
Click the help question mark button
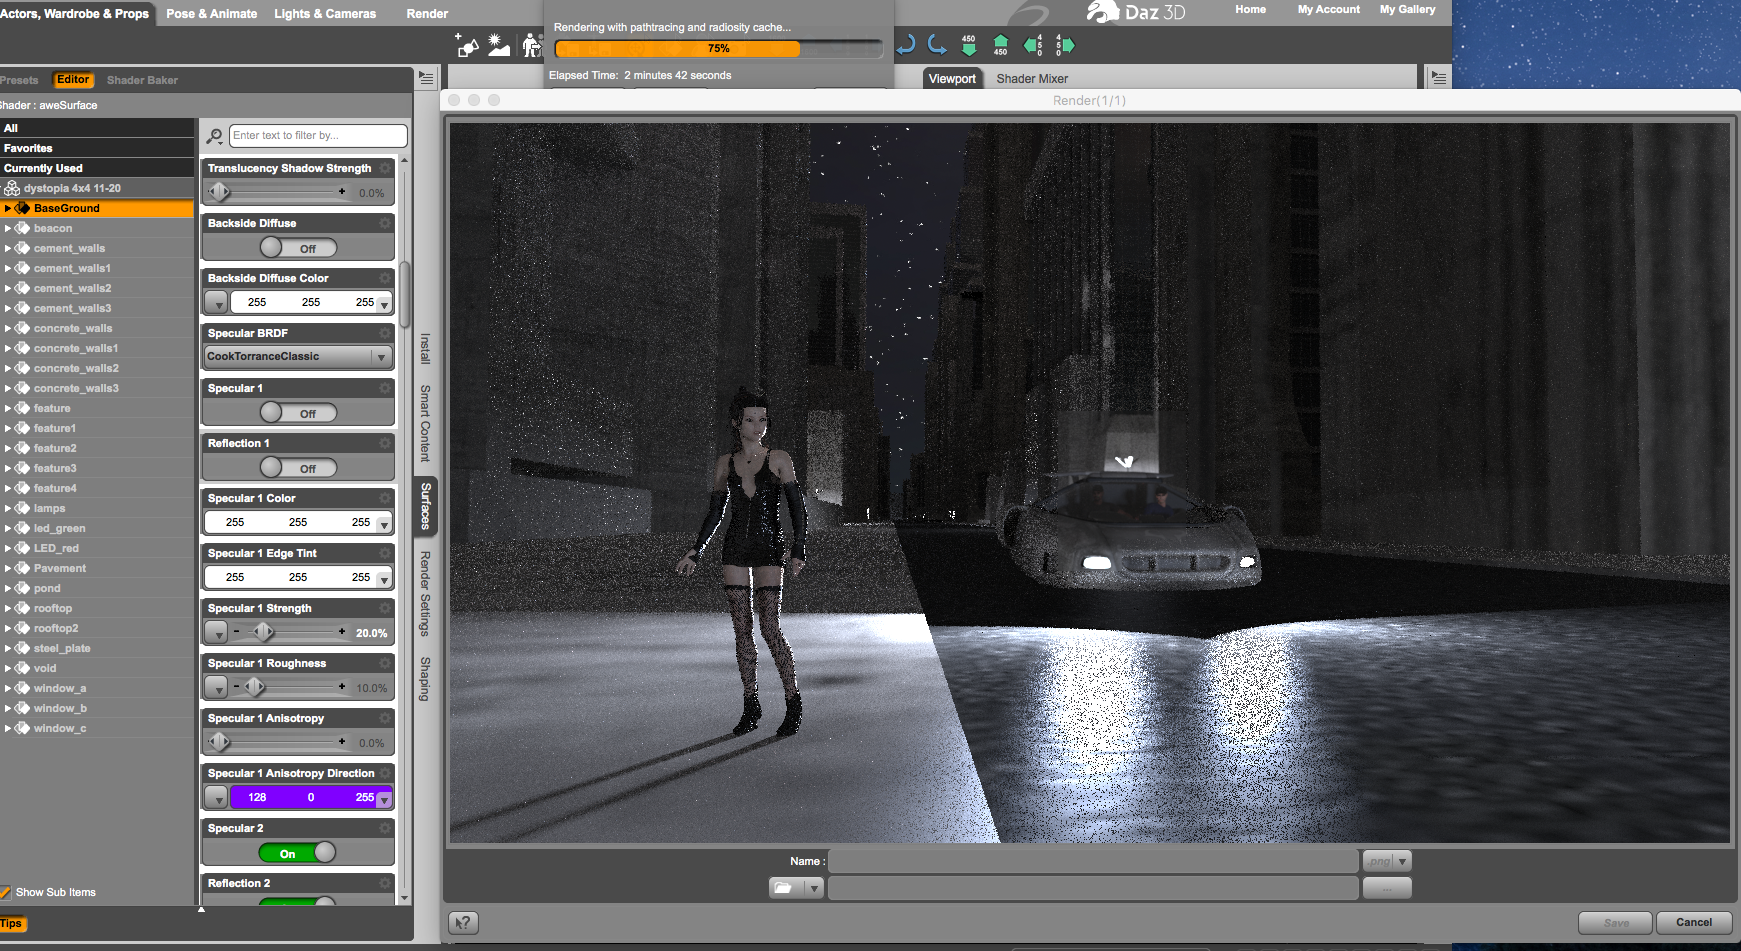pyautogui.click(x=463, y=923)
